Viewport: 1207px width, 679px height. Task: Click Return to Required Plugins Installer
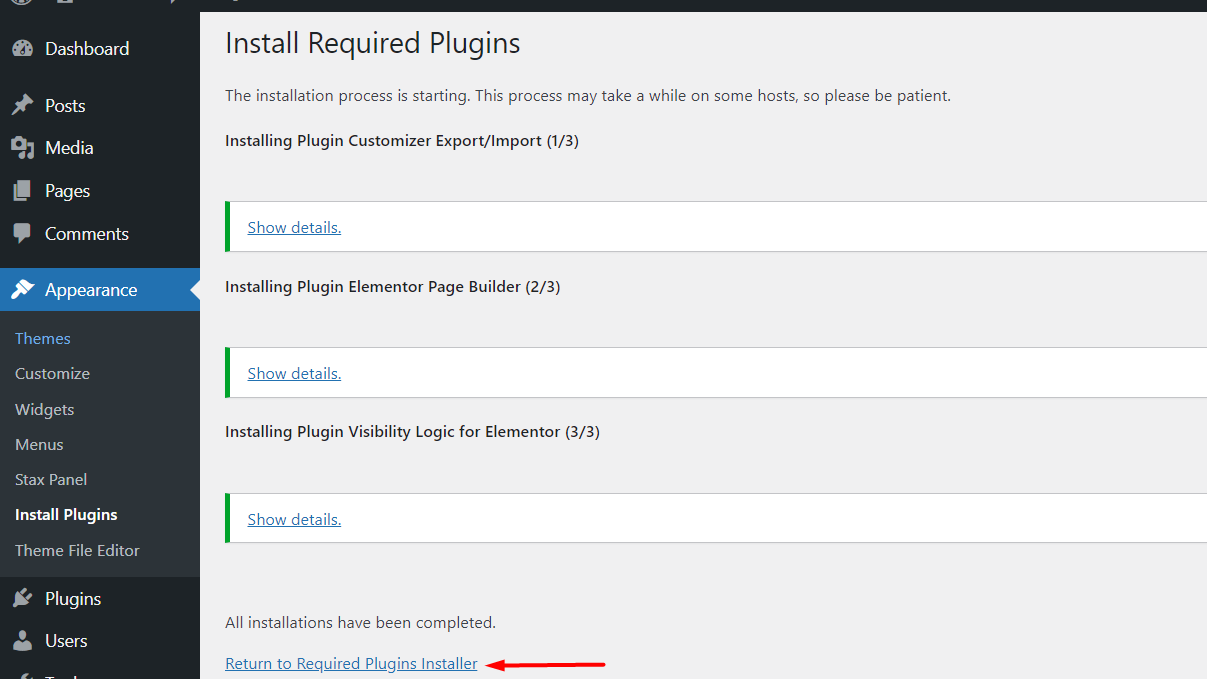pyautogui.click(x=351, y=663)
